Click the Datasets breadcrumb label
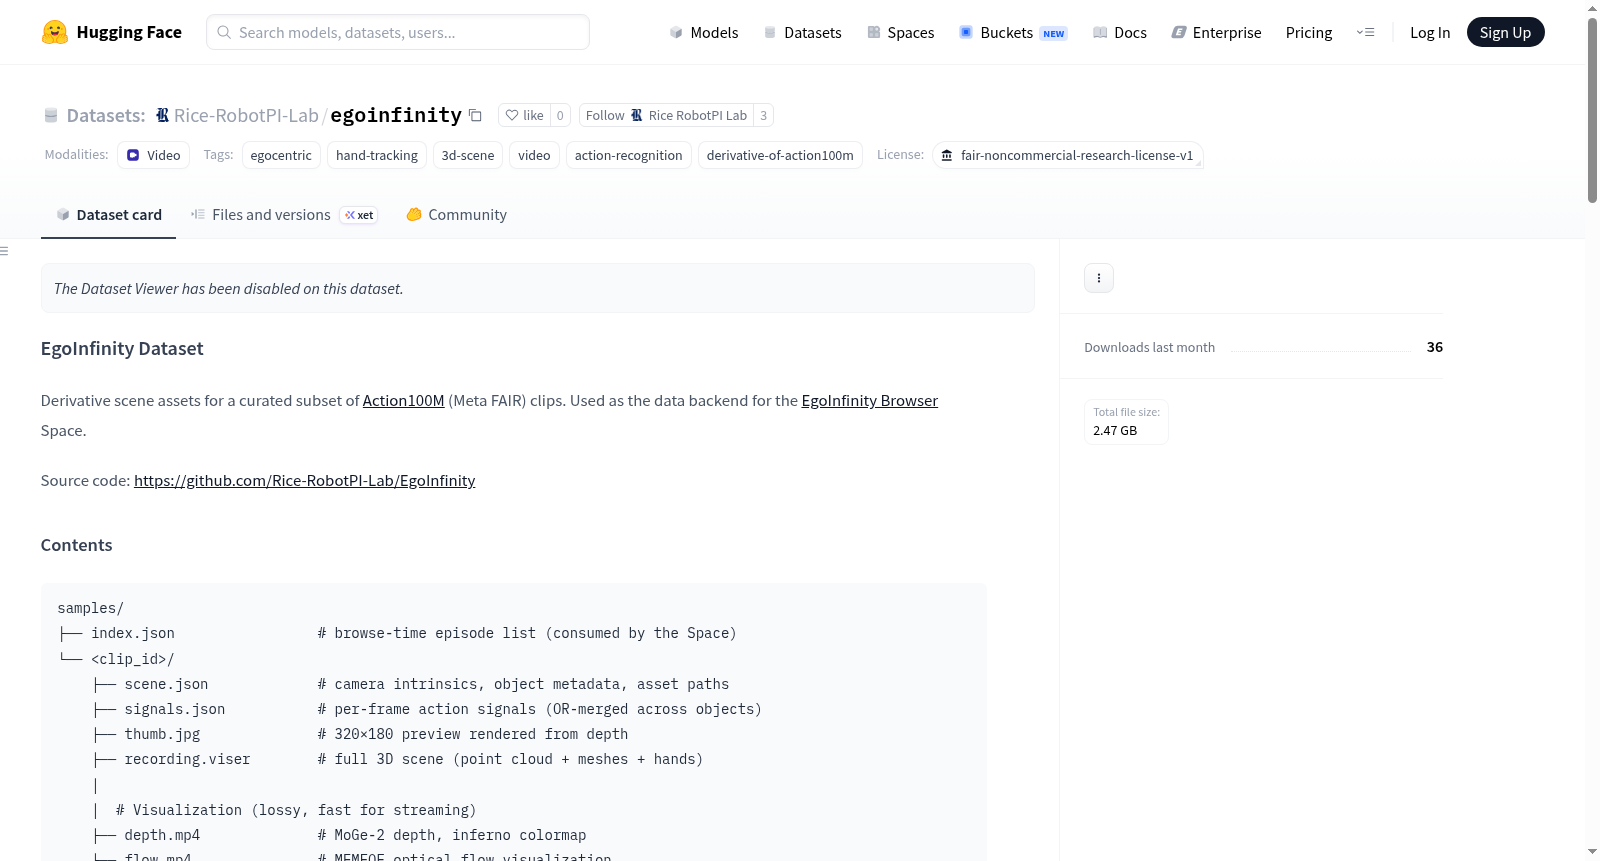 [x=106, y=115]
